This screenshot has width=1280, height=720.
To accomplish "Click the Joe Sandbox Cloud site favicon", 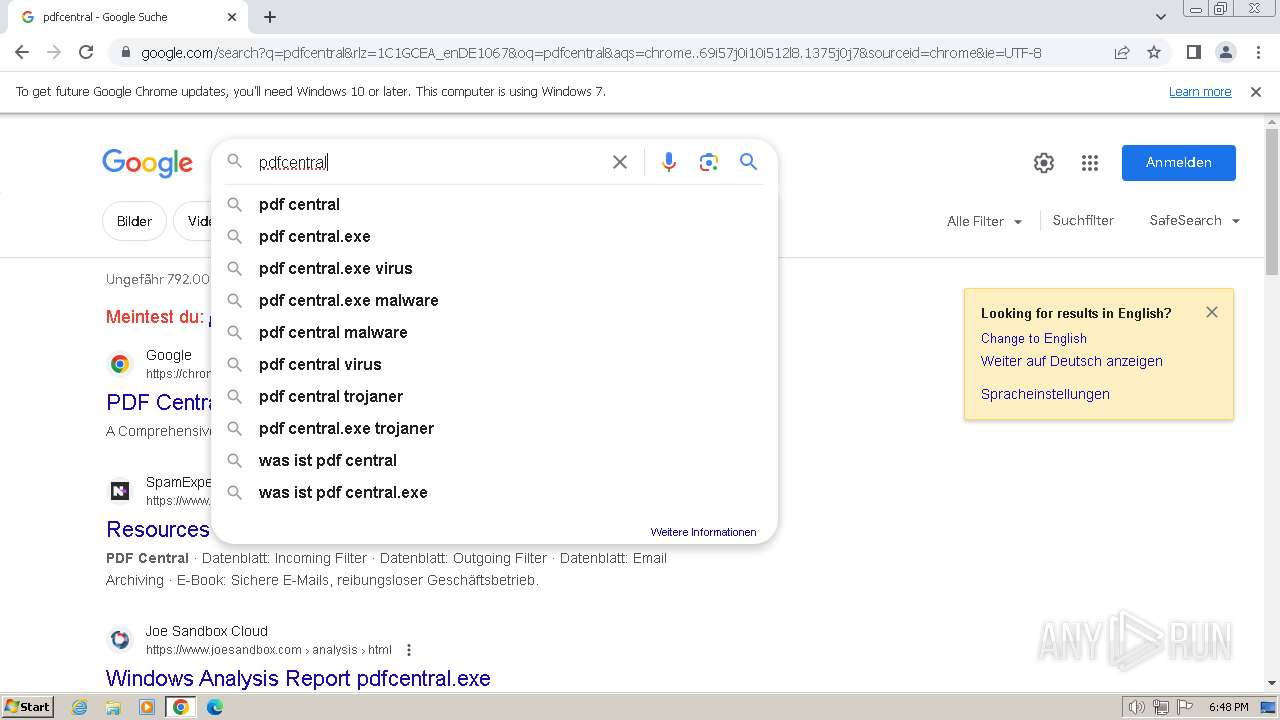I will [120, 639].
